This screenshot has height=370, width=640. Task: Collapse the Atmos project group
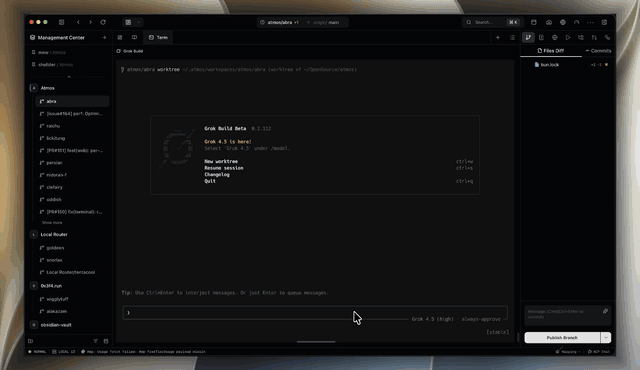pos(47,88)
